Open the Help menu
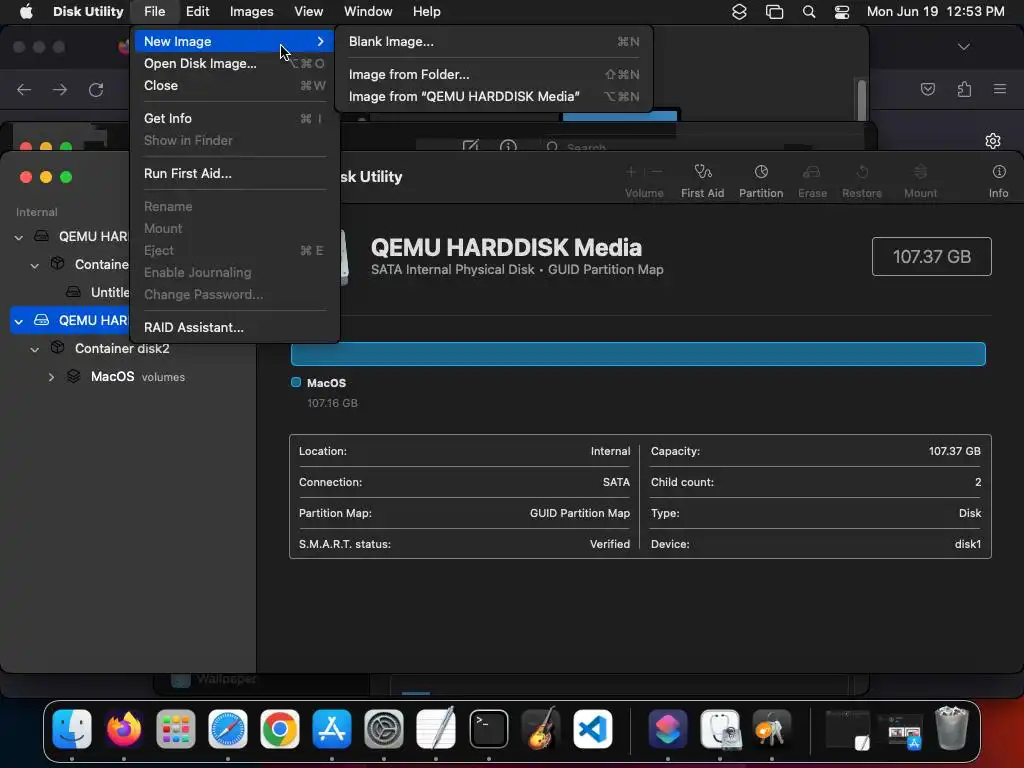The width and height of the screenshot is (1024, 768). (x=426, y=12)
